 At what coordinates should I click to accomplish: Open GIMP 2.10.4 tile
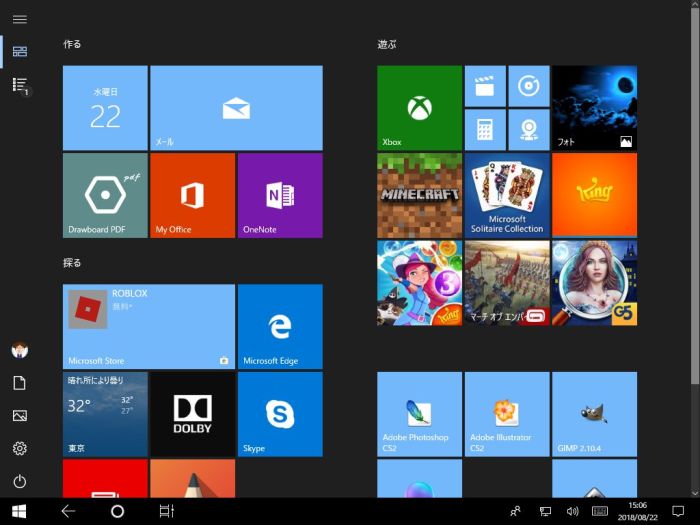[x=594, y=413]
